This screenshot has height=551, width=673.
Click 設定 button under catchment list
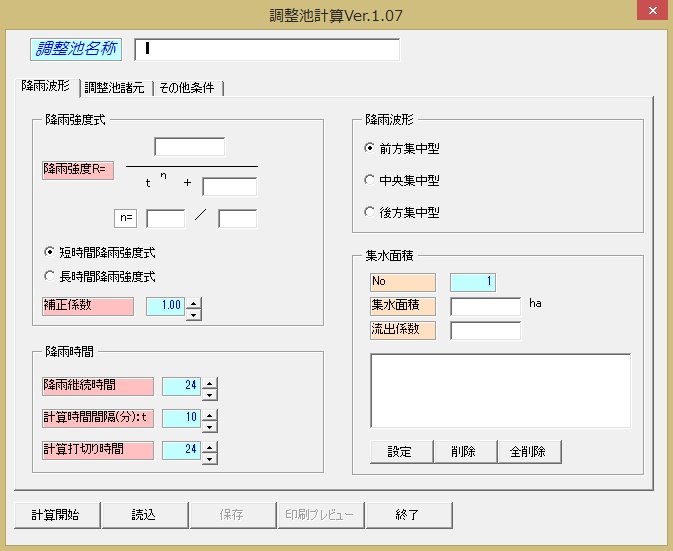pyautogui.click(x=400, y=452)
